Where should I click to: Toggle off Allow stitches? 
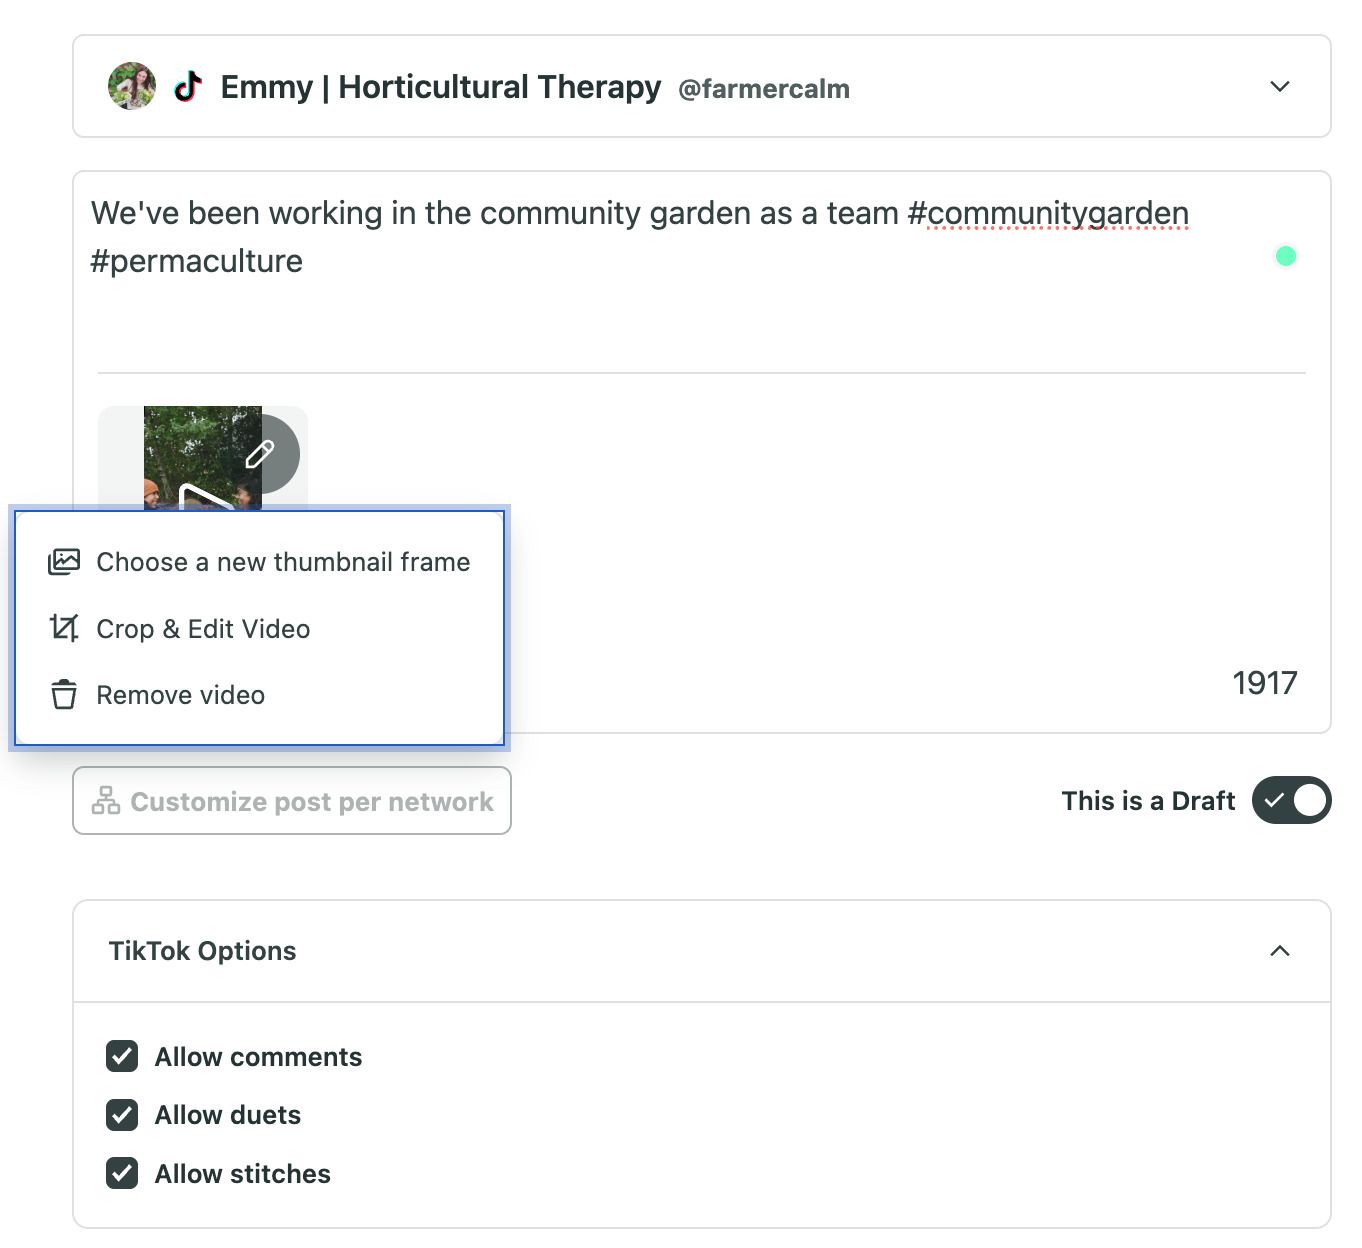121,1173
